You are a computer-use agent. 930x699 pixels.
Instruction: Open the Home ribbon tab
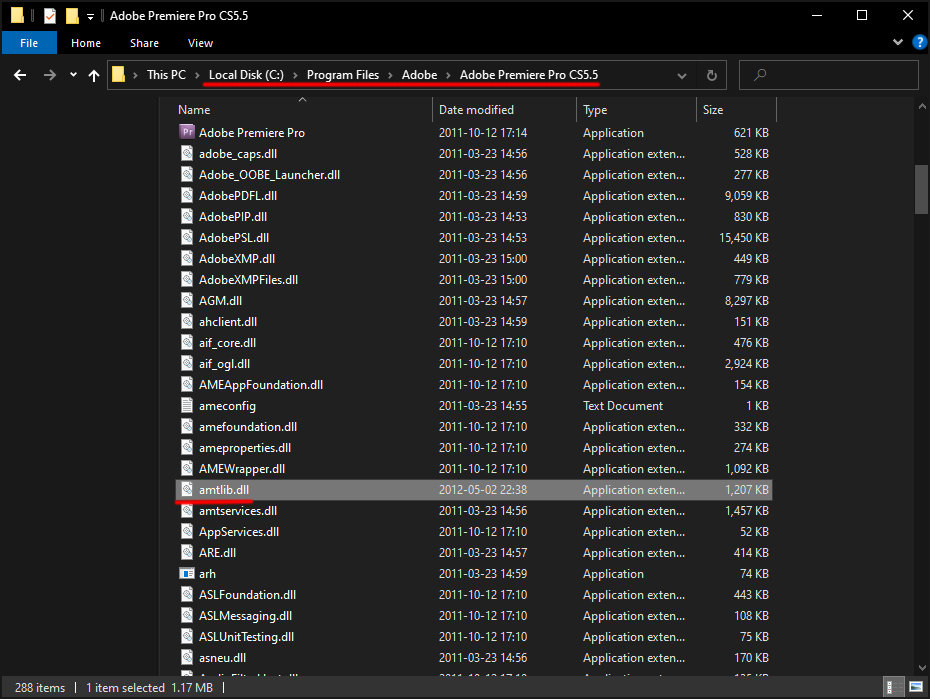coord(86,43)
